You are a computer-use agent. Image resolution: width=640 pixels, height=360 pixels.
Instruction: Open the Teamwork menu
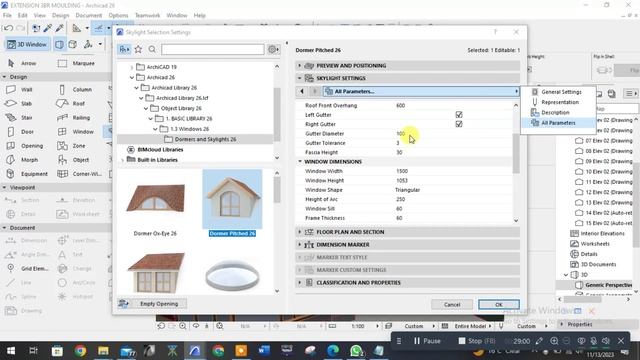(147, 15)
